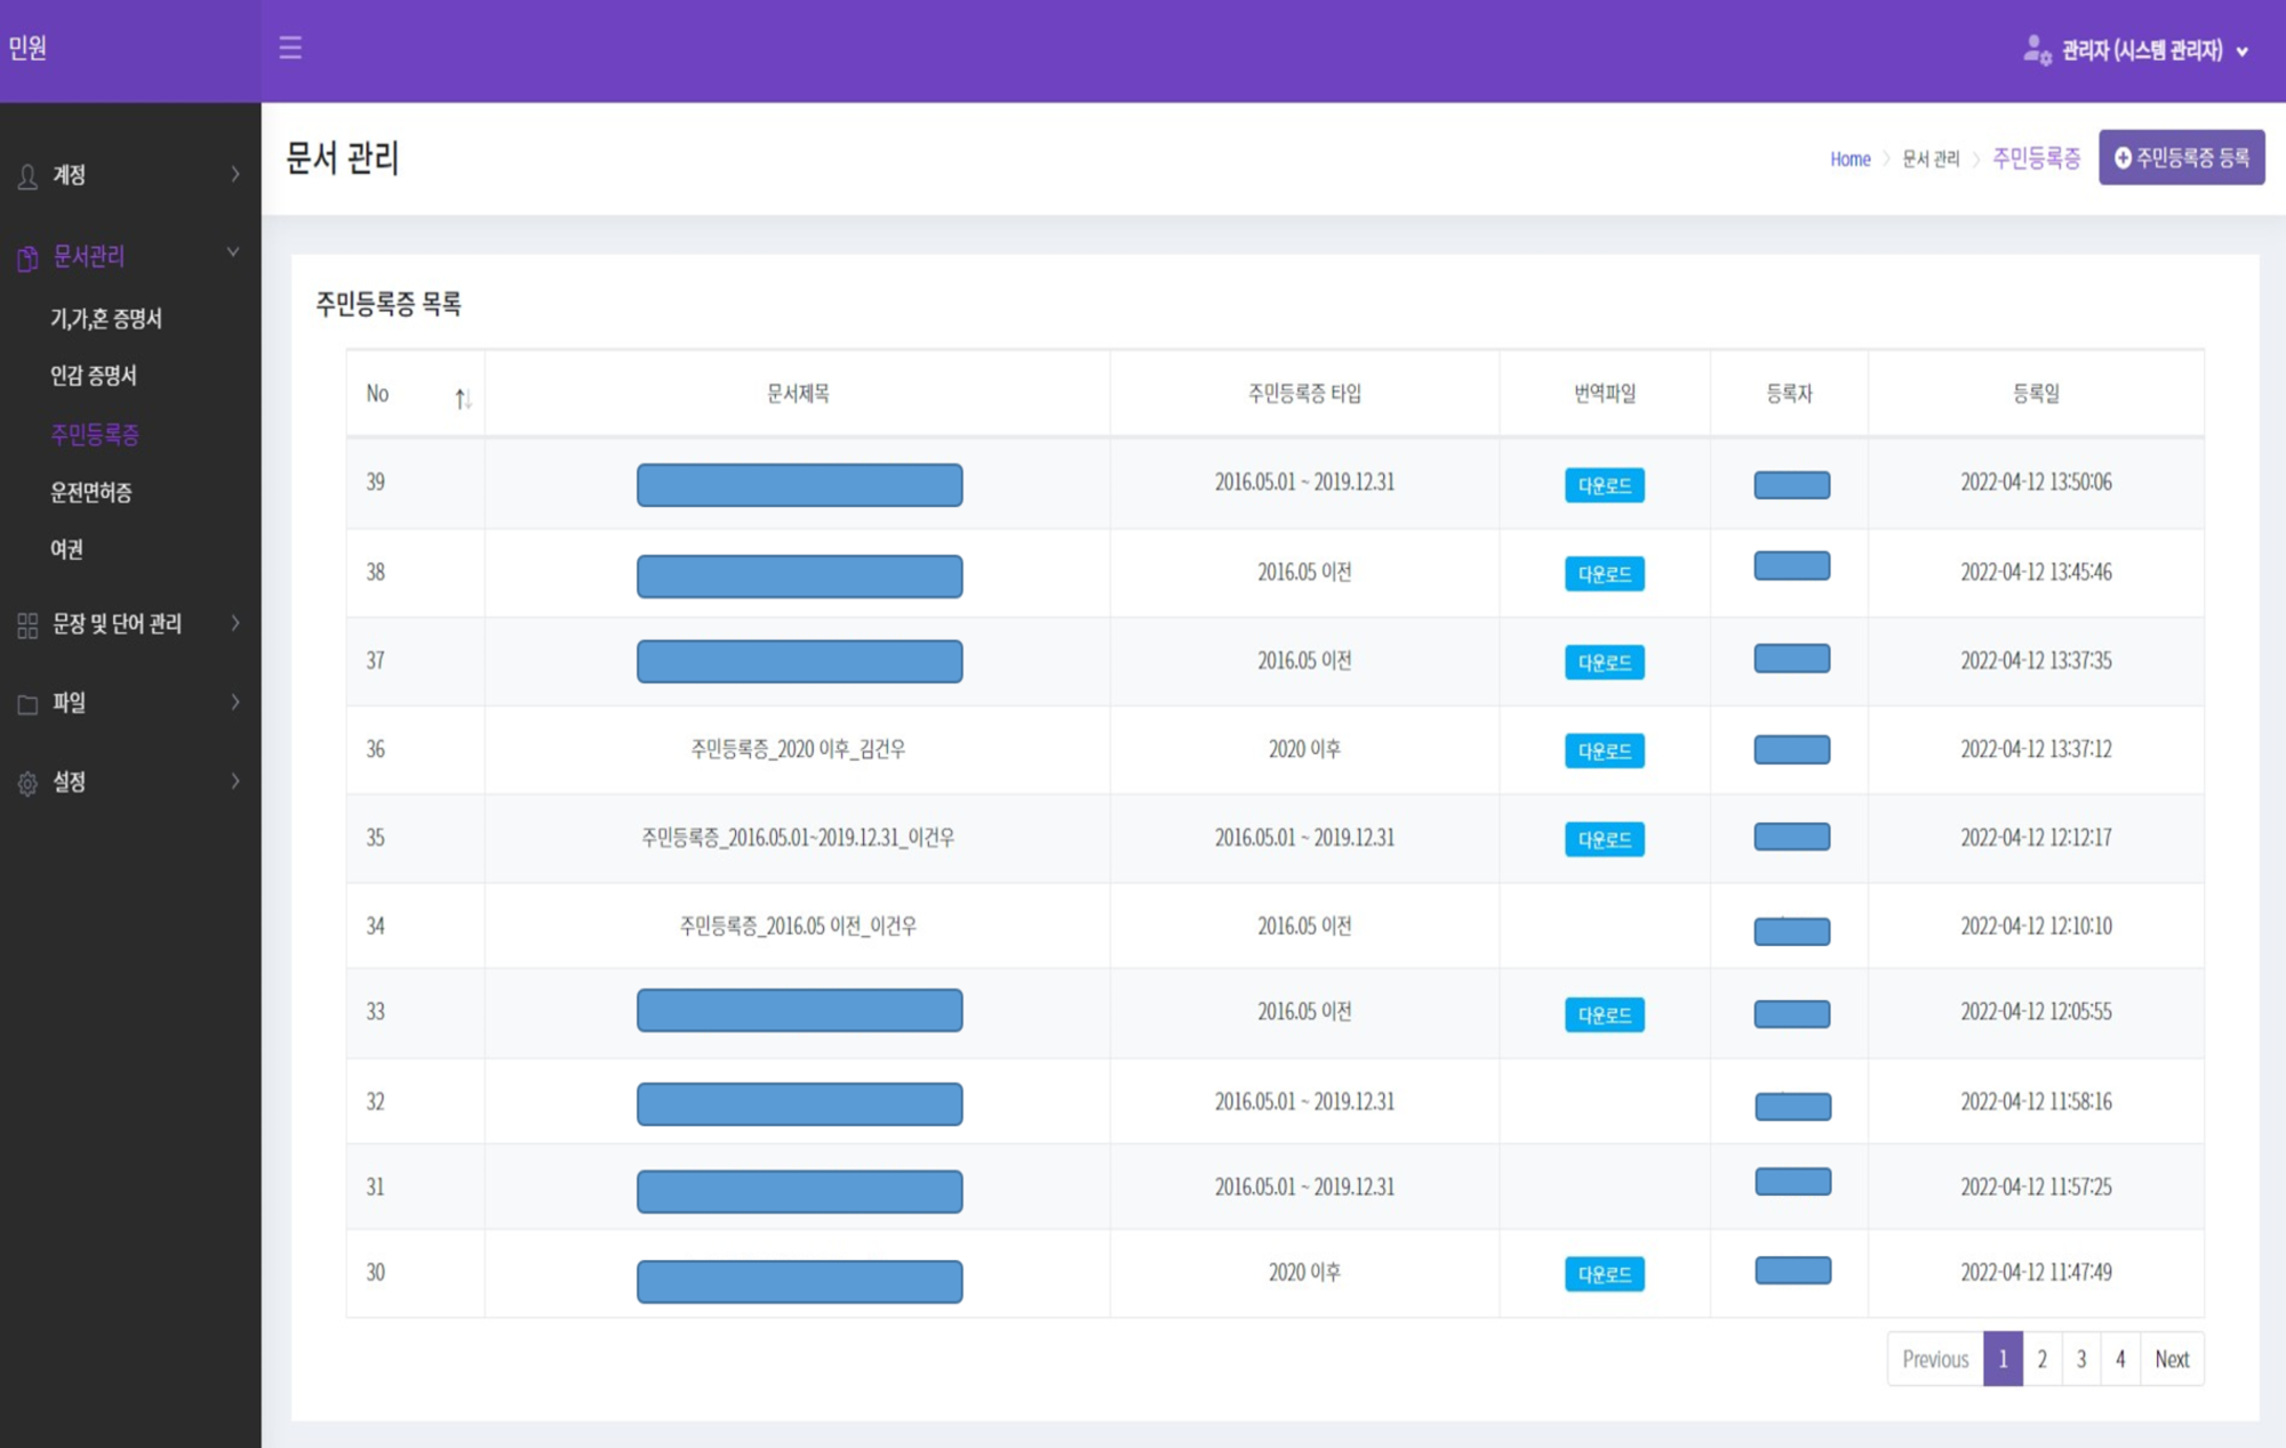Open 운전면허증 submenu item

point(91,492)
